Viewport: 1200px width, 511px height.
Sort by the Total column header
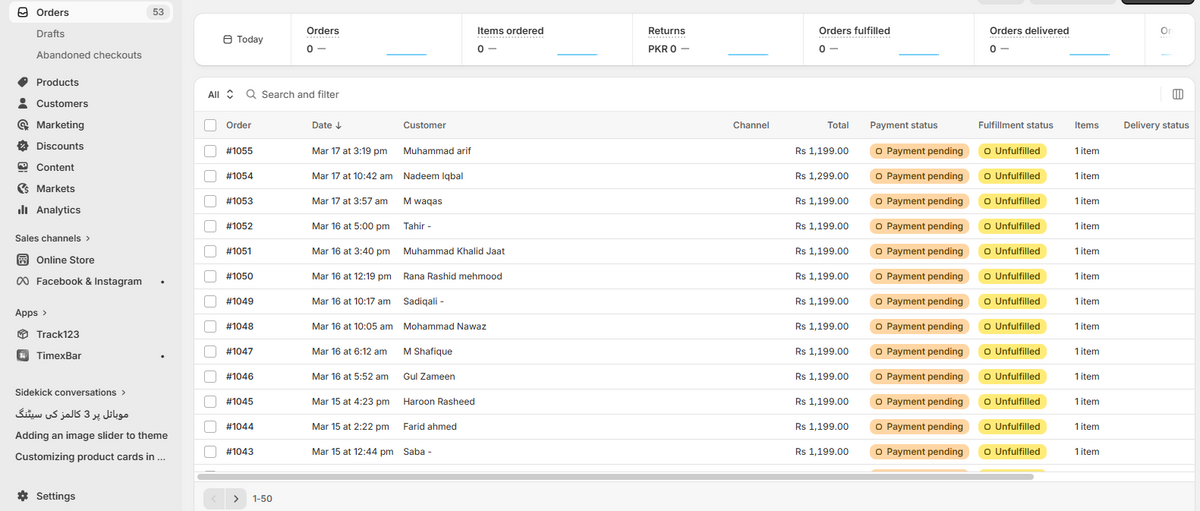coord(838,125)
